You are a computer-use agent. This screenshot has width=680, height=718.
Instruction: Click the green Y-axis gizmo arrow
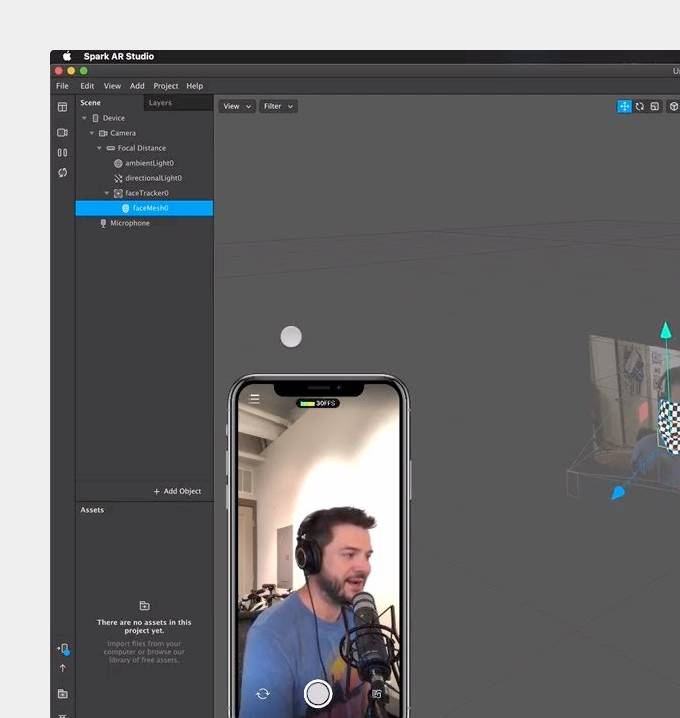pyautogui.click(x=666, y=331)
